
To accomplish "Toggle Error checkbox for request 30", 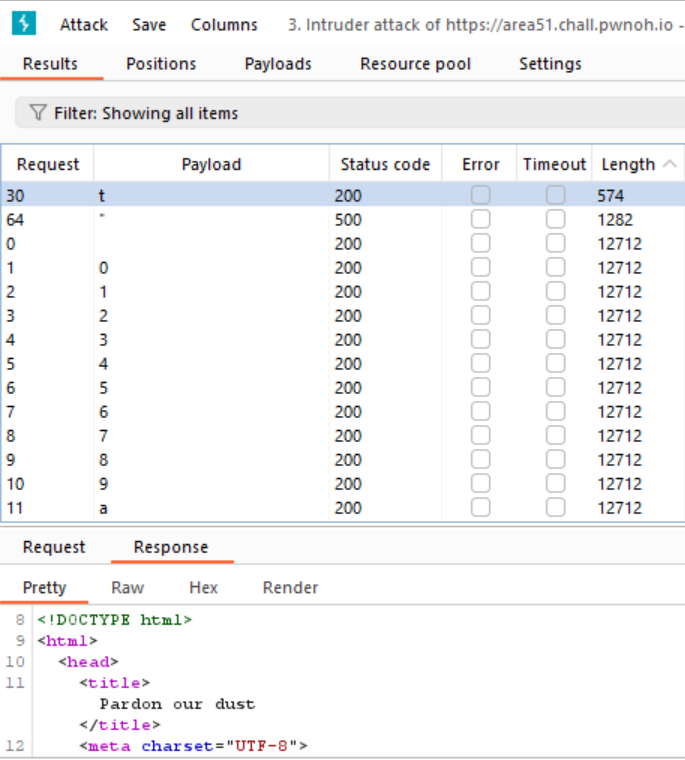I will [x=480, y=196].
